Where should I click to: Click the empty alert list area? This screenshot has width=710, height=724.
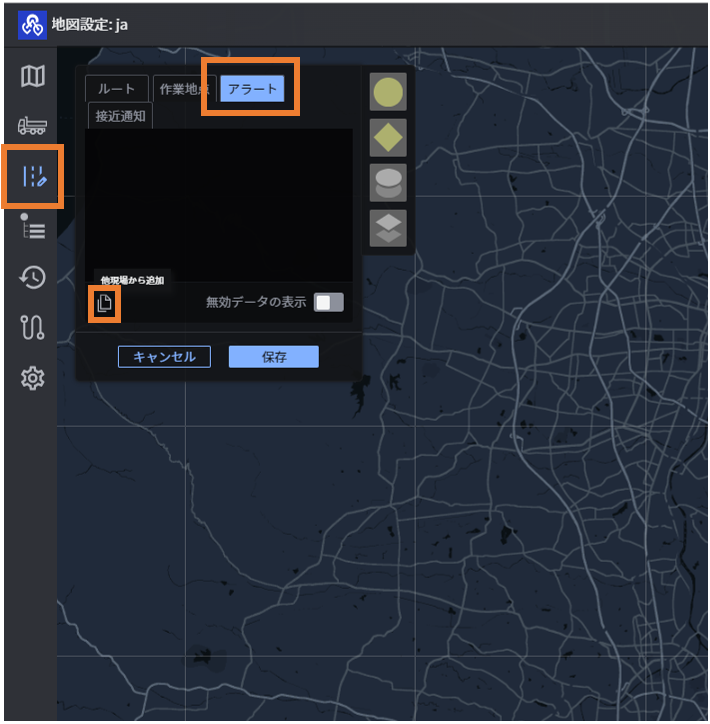(x=219, y=205)
